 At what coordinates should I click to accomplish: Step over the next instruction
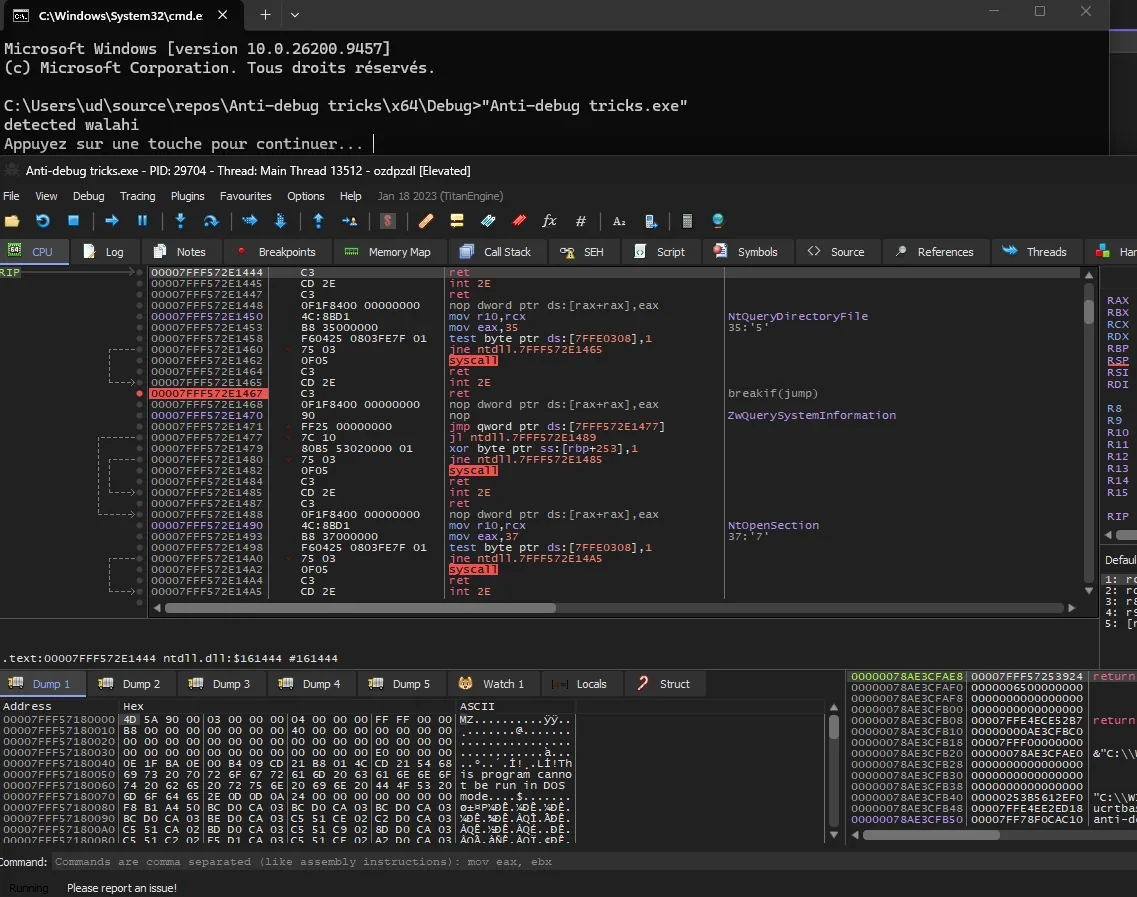(x=211, y=221)
